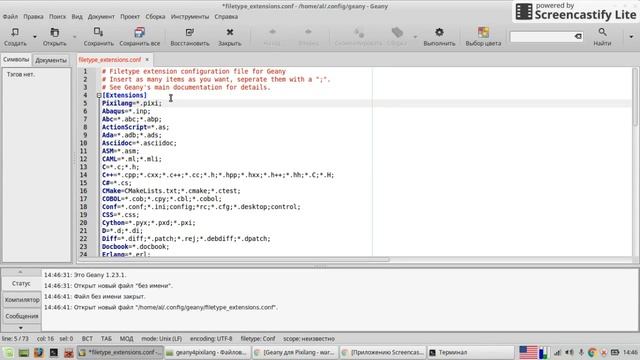Click the Сохранить (Save) toolbar icon
Image resolution: width=640 pixels, height=360 pixels.
tap(98, 32)
